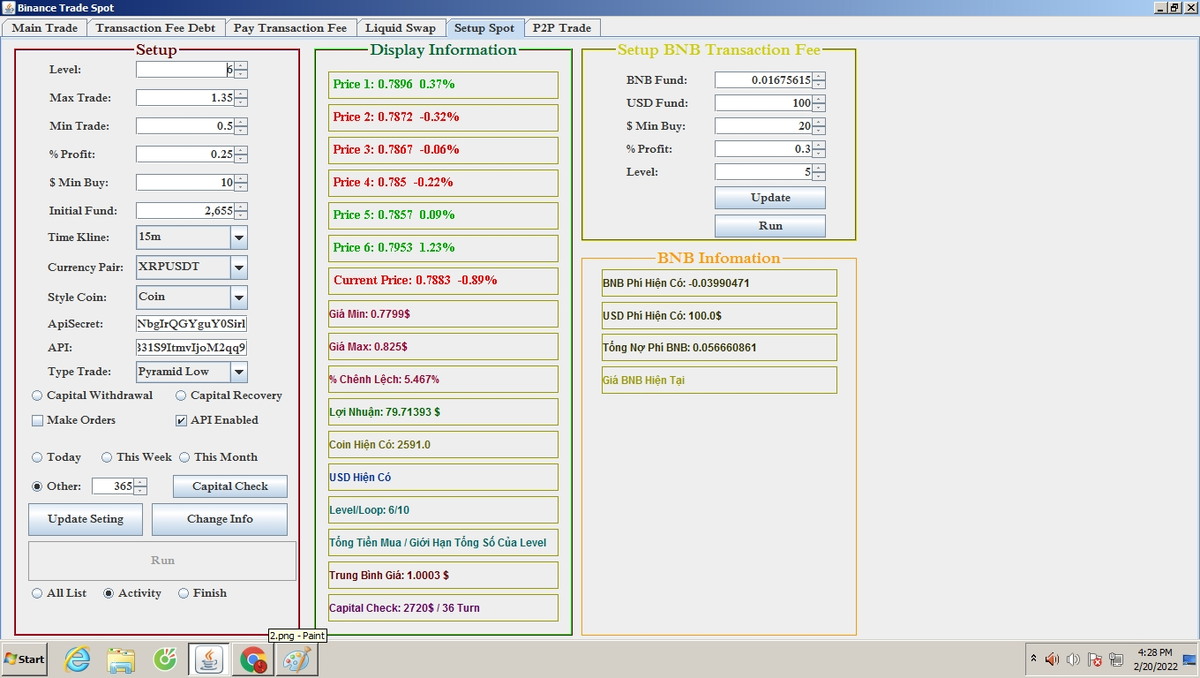This screenshot has height=678, width=1200.
Task: Click Update in Setup BNB Transaction Fee
Action: [770, 198]
